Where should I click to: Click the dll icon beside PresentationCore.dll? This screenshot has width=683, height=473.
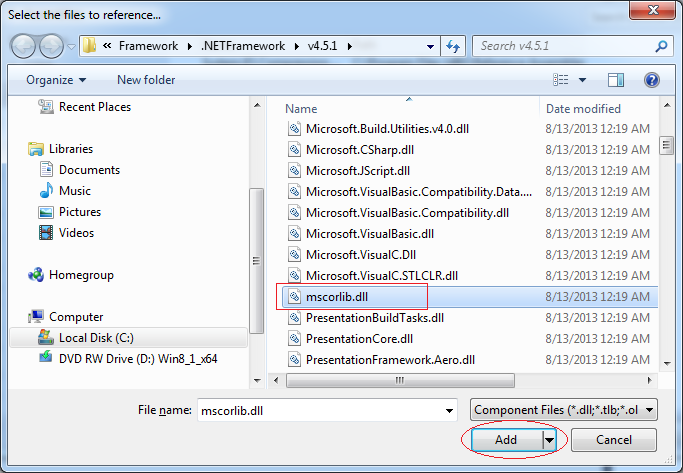pyautogui.click(x=294, y=339)
